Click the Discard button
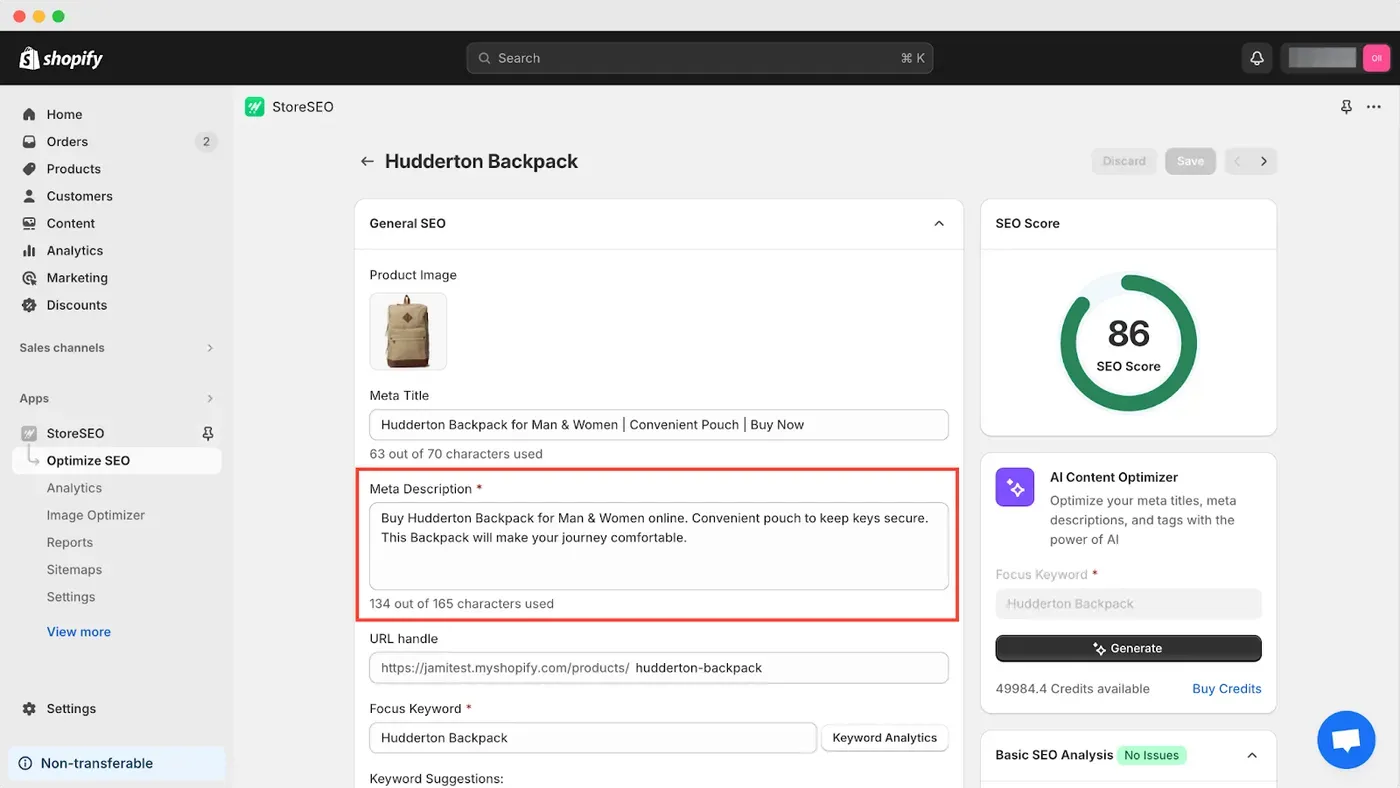The image size is (1400, 788). coord(1124,161)
